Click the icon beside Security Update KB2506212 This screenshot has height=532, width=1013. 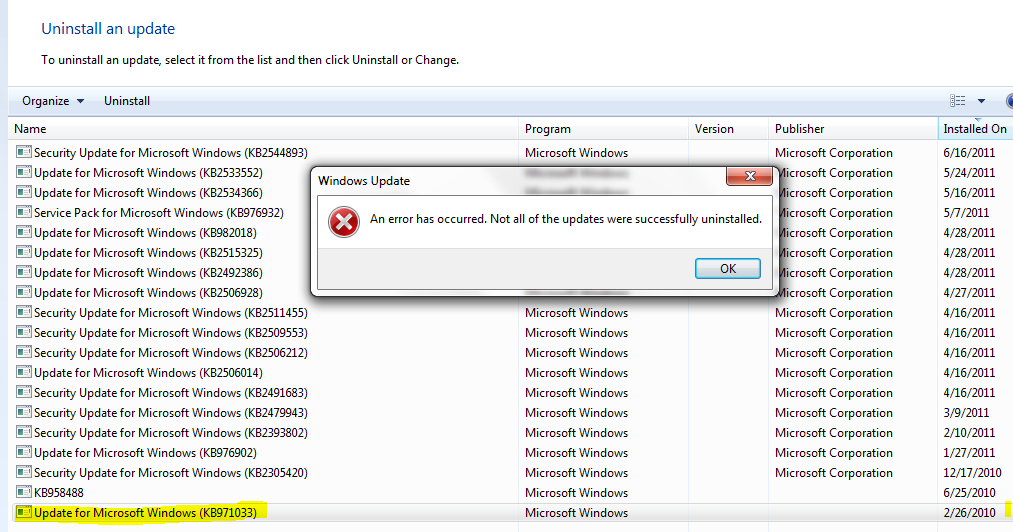pyautogui.click(x=23, y=353)
